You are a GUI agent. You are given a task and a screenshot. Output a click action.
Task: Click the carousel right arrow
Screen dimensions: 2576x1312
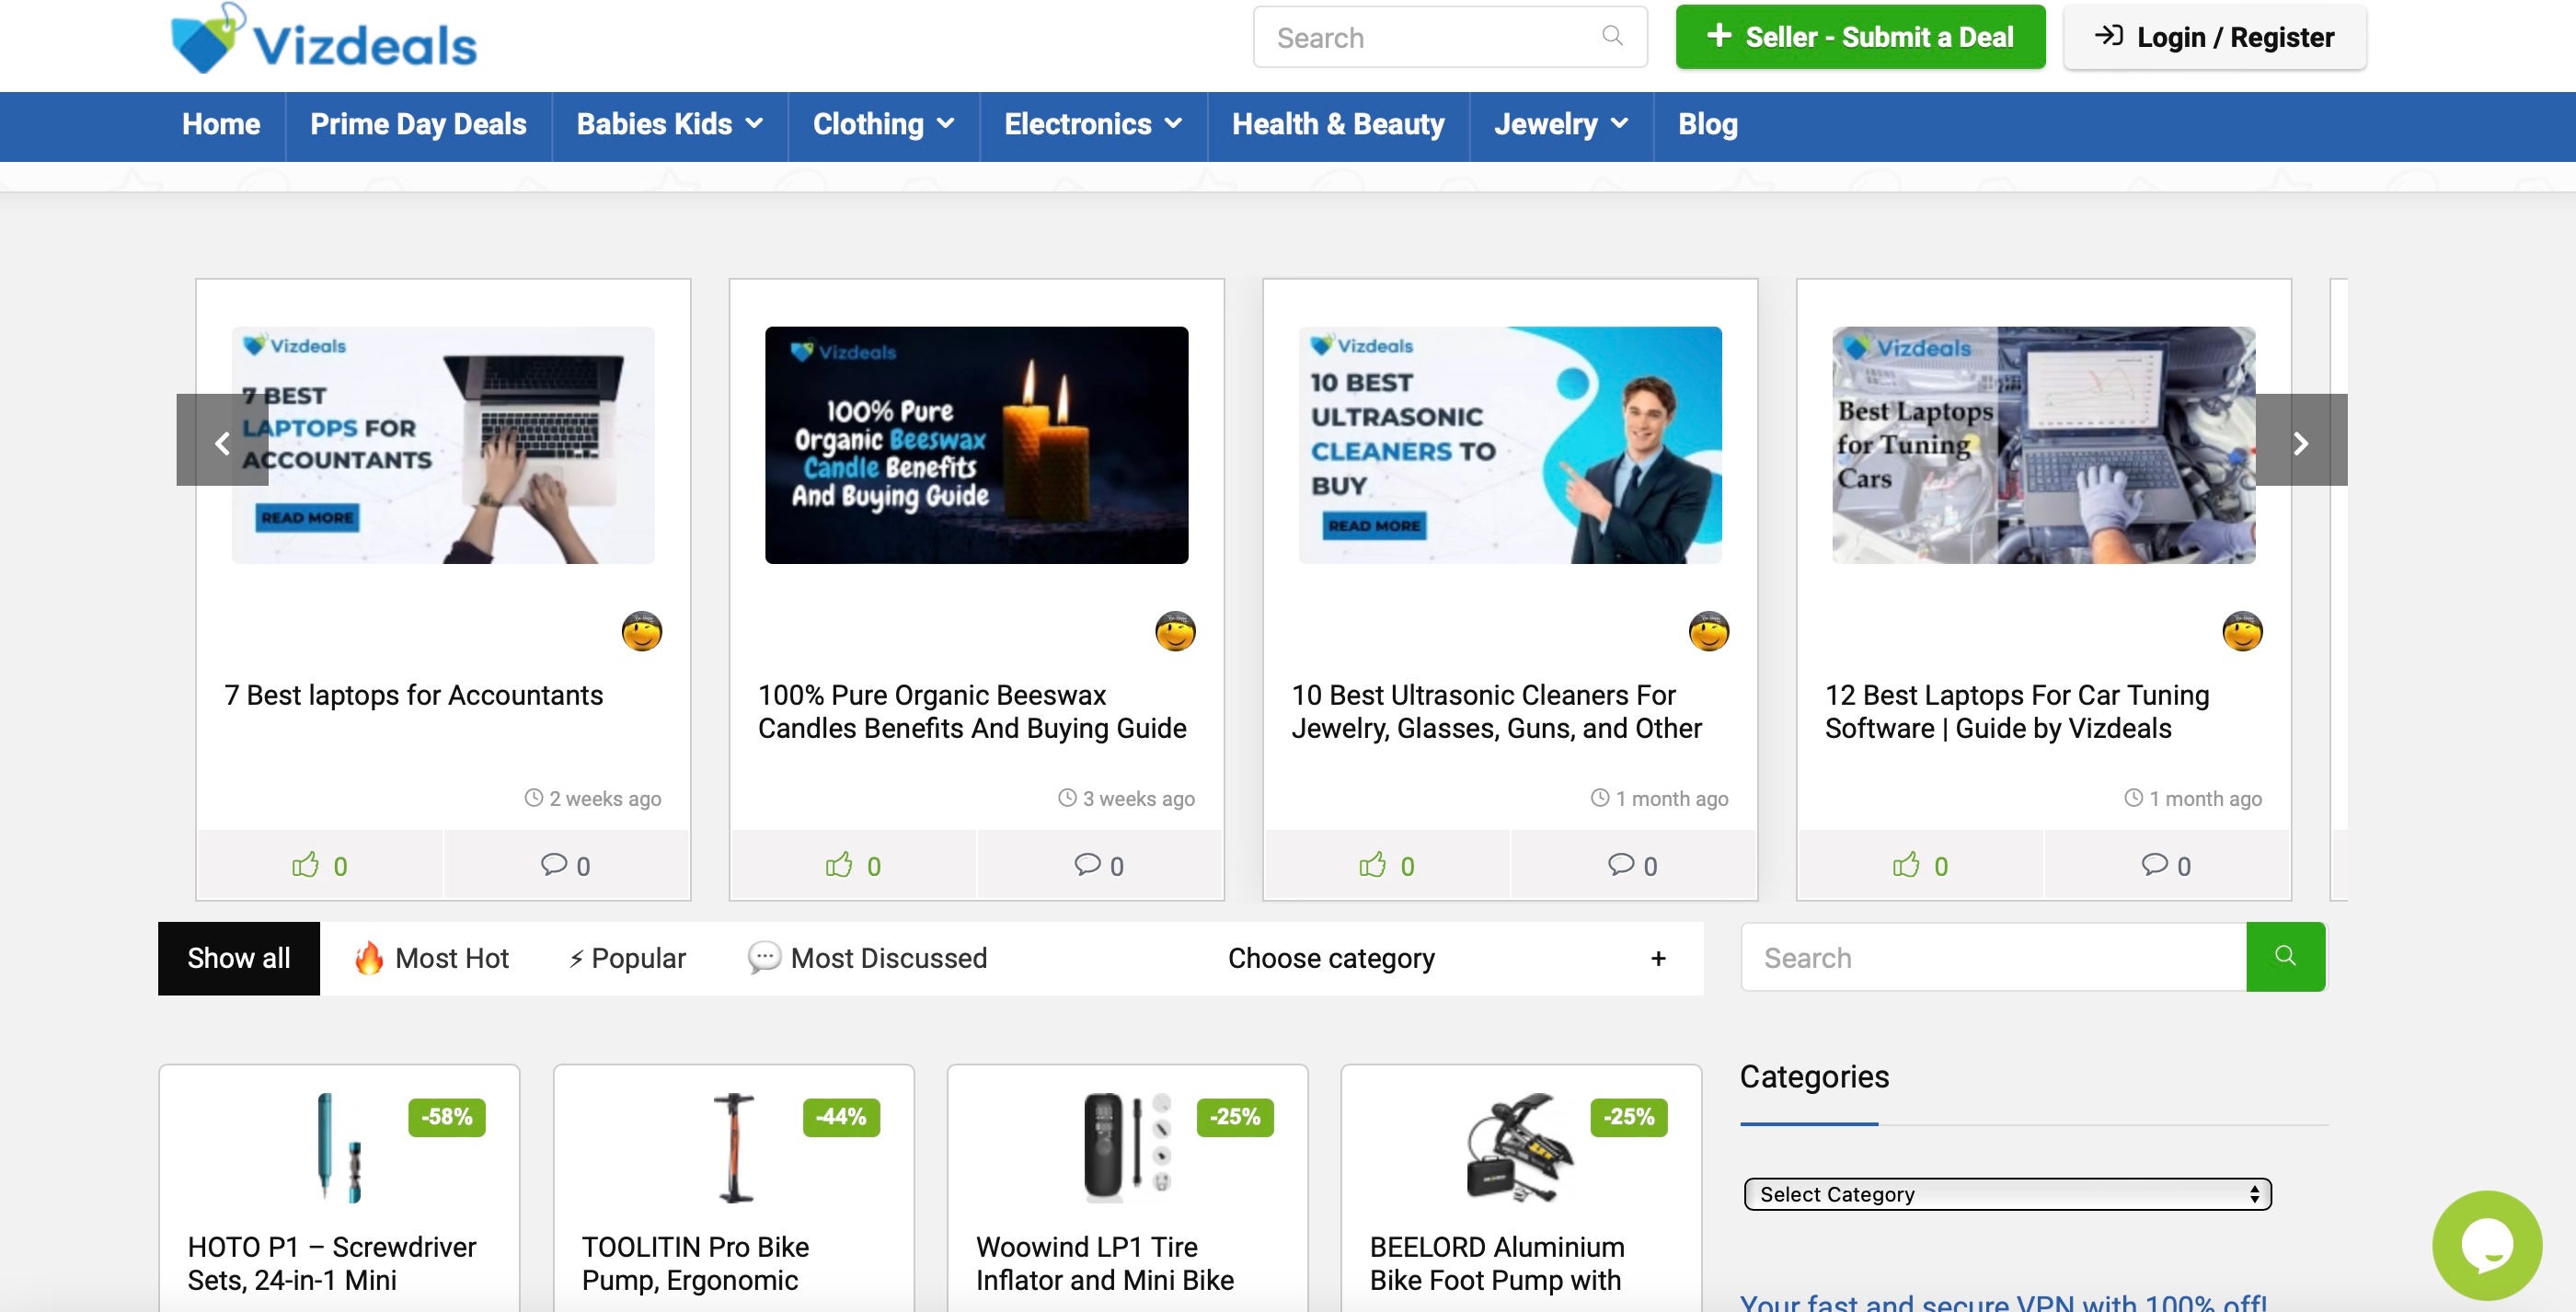2303,443
